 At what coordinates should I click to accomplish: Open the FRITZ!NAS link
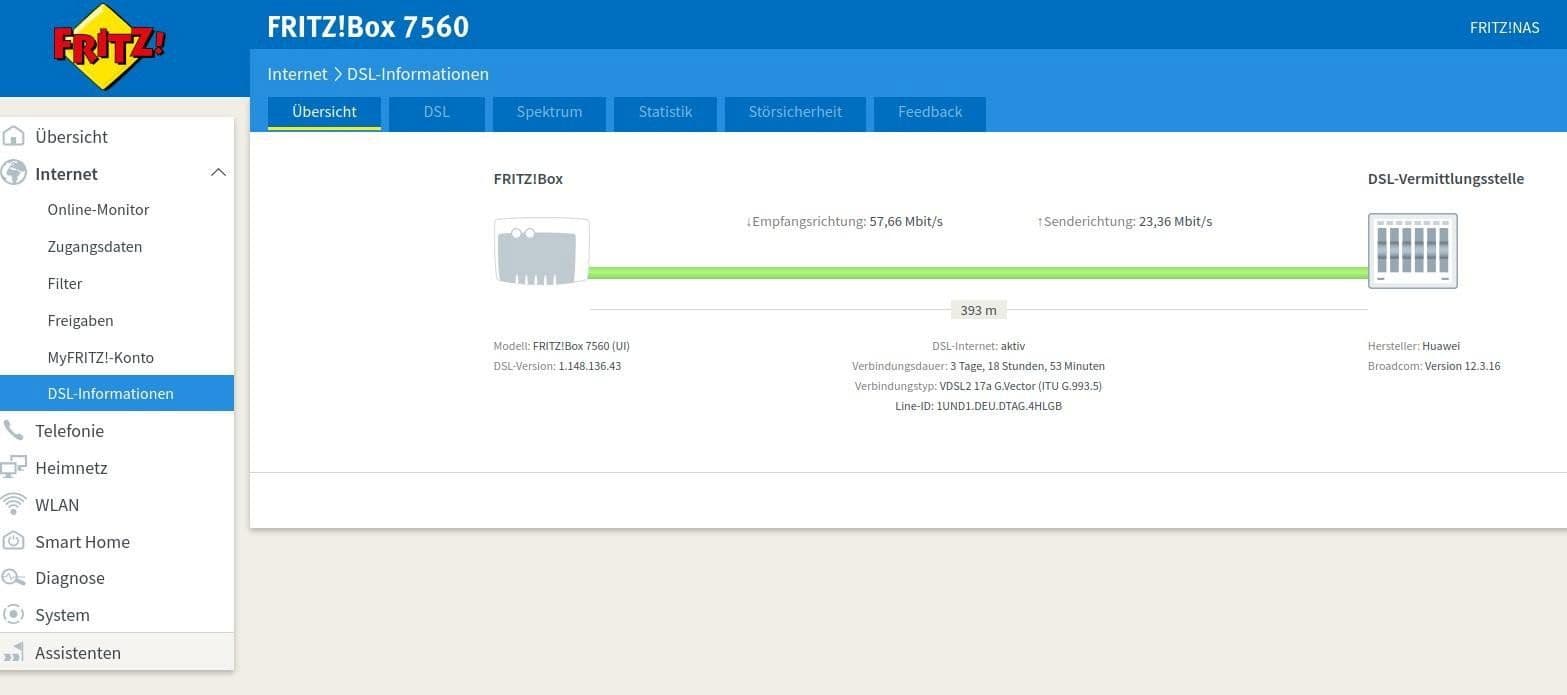click(1504, 27)
